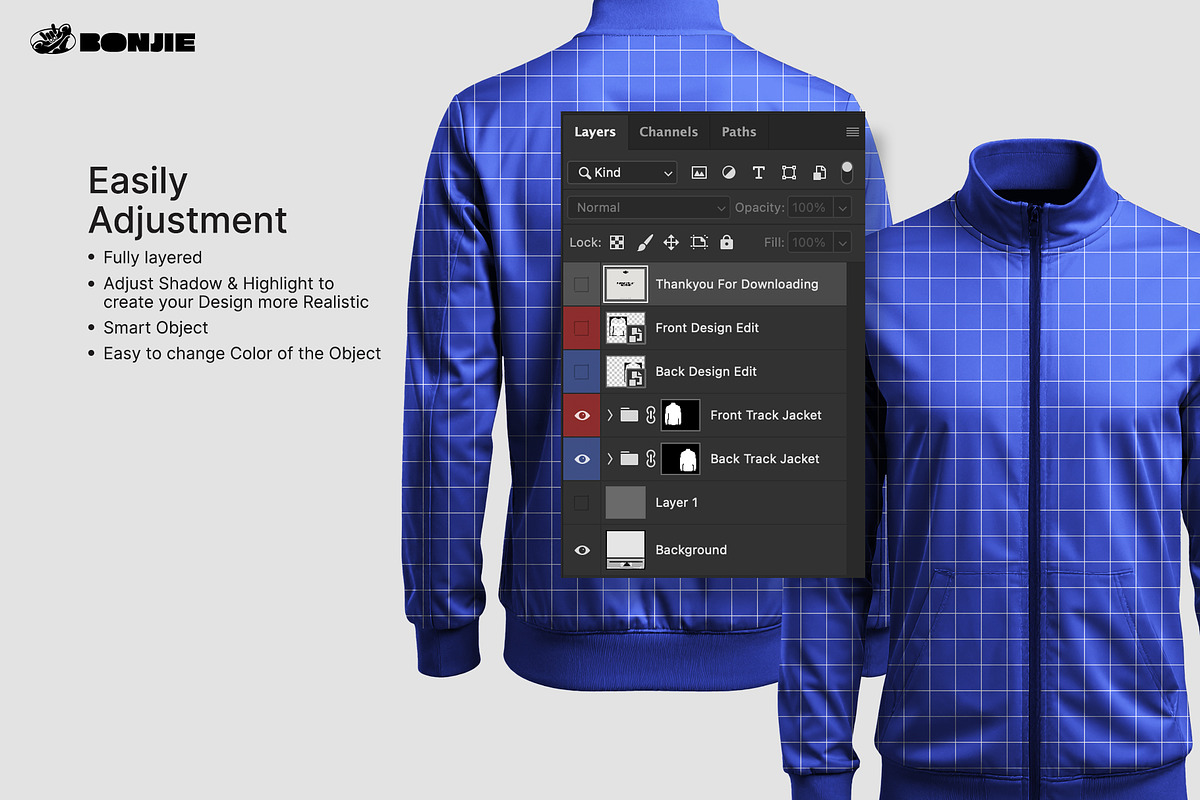Click the Bonjie logo
Viewport: 1200px width, 800px height.
coord(113,41)
